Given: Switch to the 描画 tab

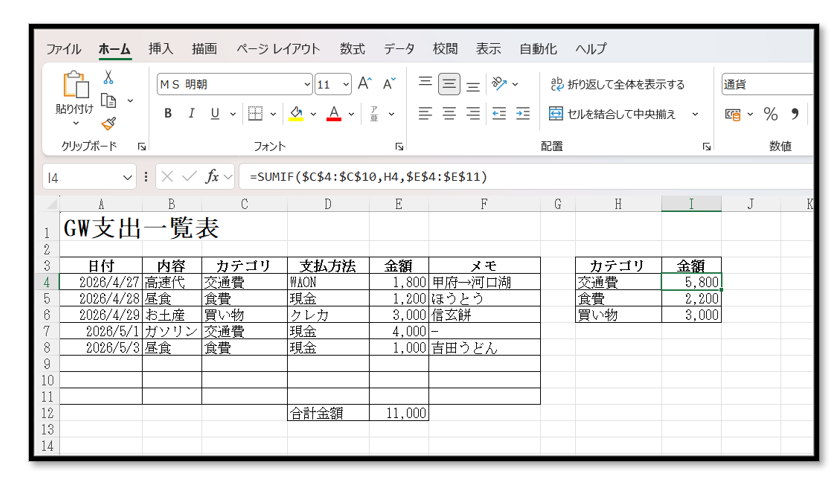Looking at the screenshot, I should coord(204,49).
